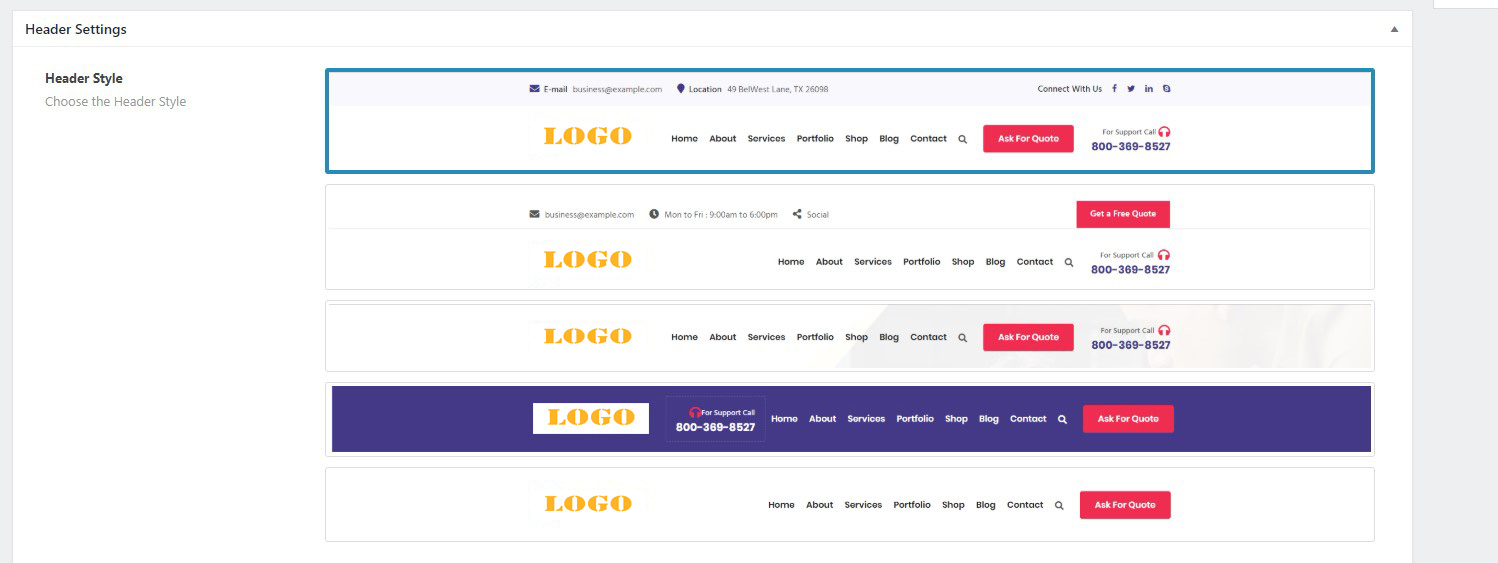This screenshot has height=563, width=1498.
Task: Click the clock icon beside Mon to Fri hours
Action: coord(654,214)
